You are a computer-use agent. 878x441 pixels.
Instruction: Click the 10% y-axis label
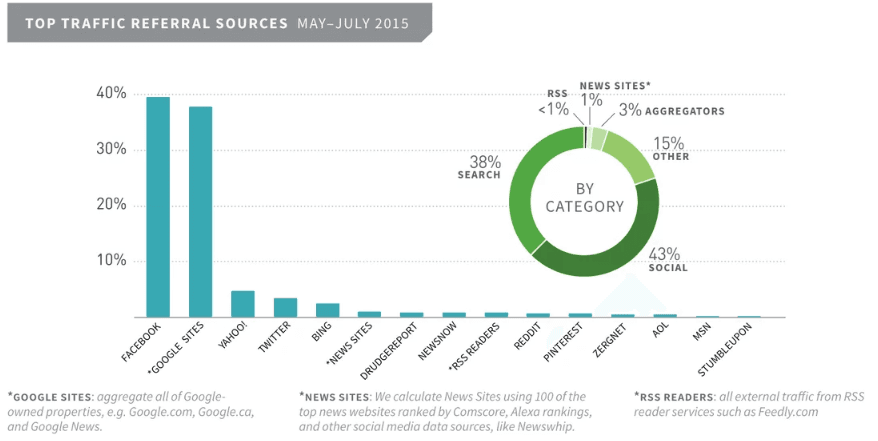(111, 260)
